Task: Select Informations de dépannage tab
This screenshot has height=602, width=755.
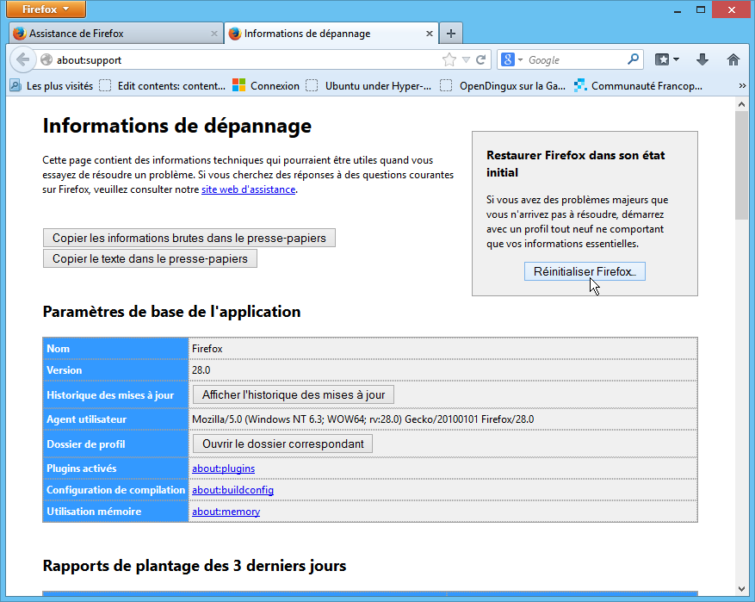Action: point(332,33)
